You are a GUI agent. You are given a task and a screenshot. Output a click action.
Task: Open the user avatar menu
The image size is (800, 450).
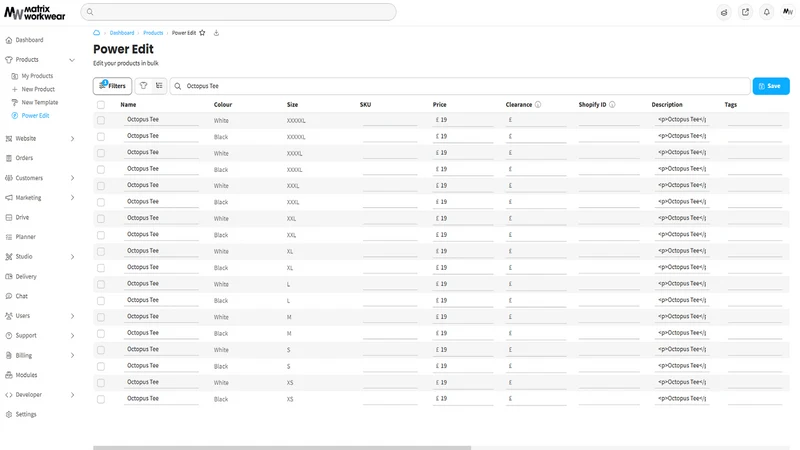tap(788, 12)
